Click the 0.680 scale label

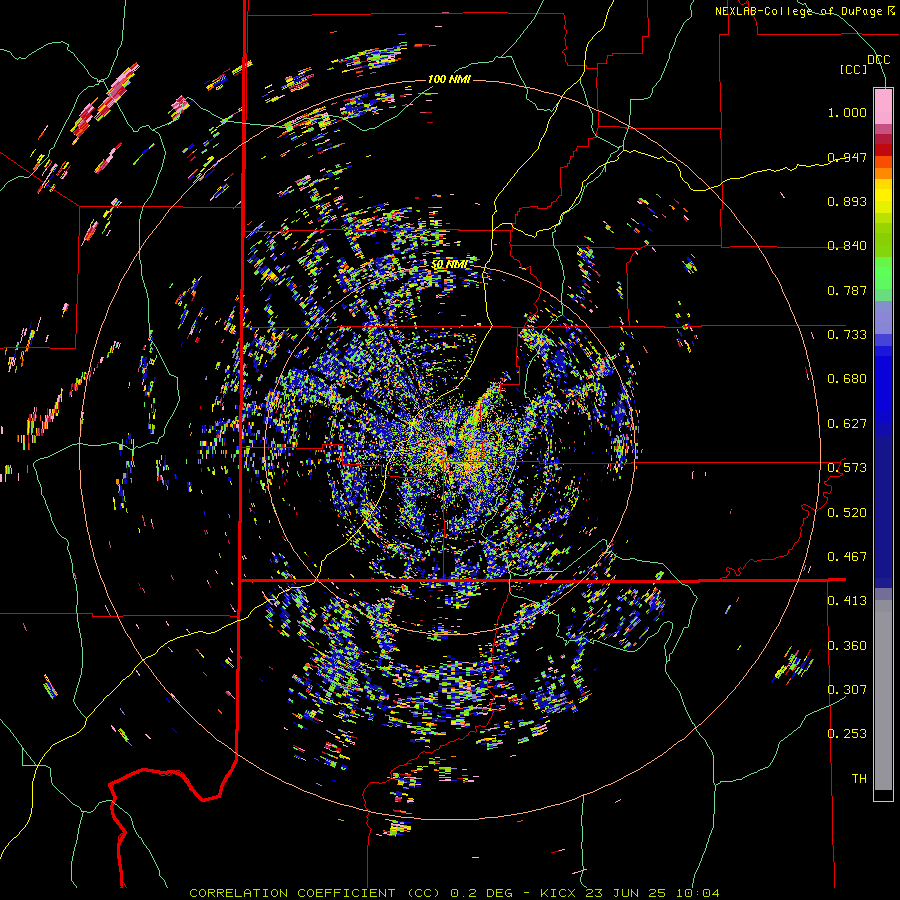point(847,379)
